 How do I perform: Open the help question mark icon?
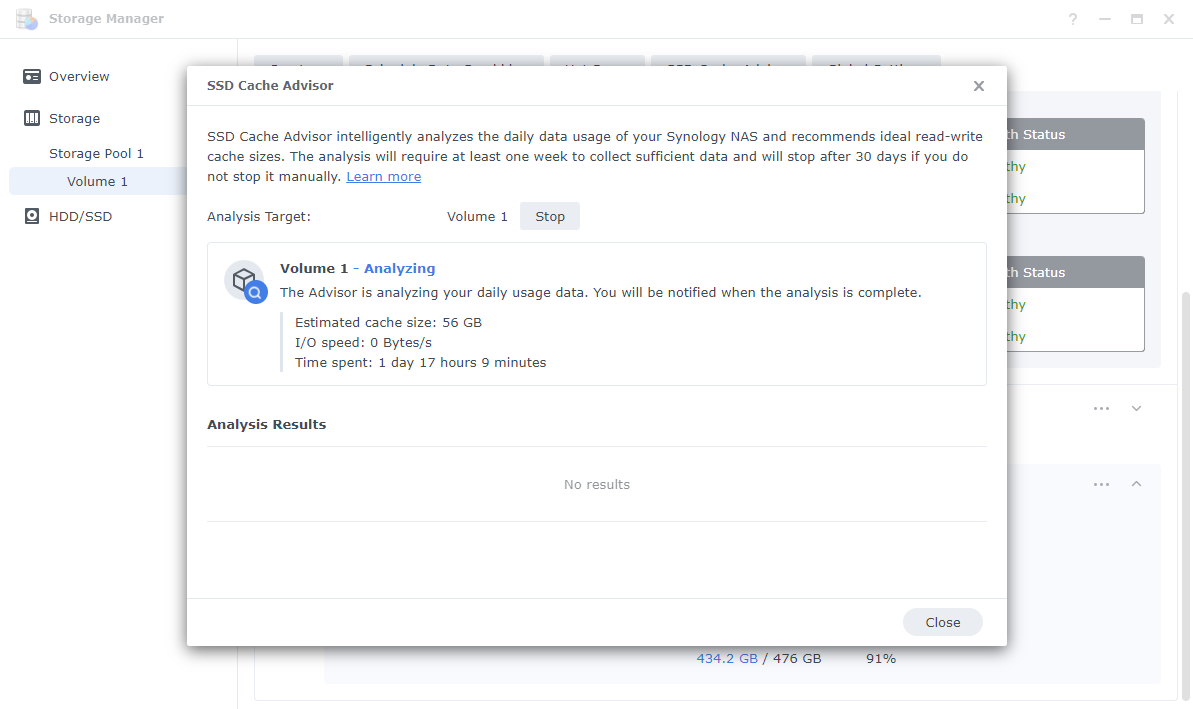coord(1073,19)
